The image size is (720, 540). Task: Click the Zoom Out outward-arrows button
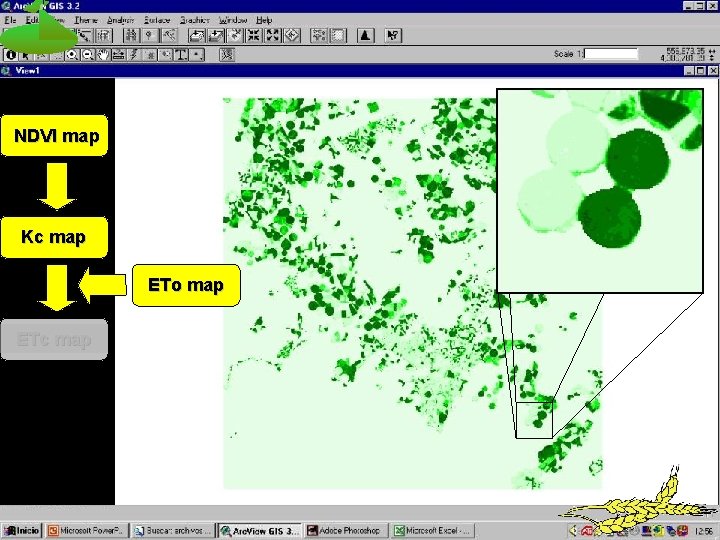(273, 35)
